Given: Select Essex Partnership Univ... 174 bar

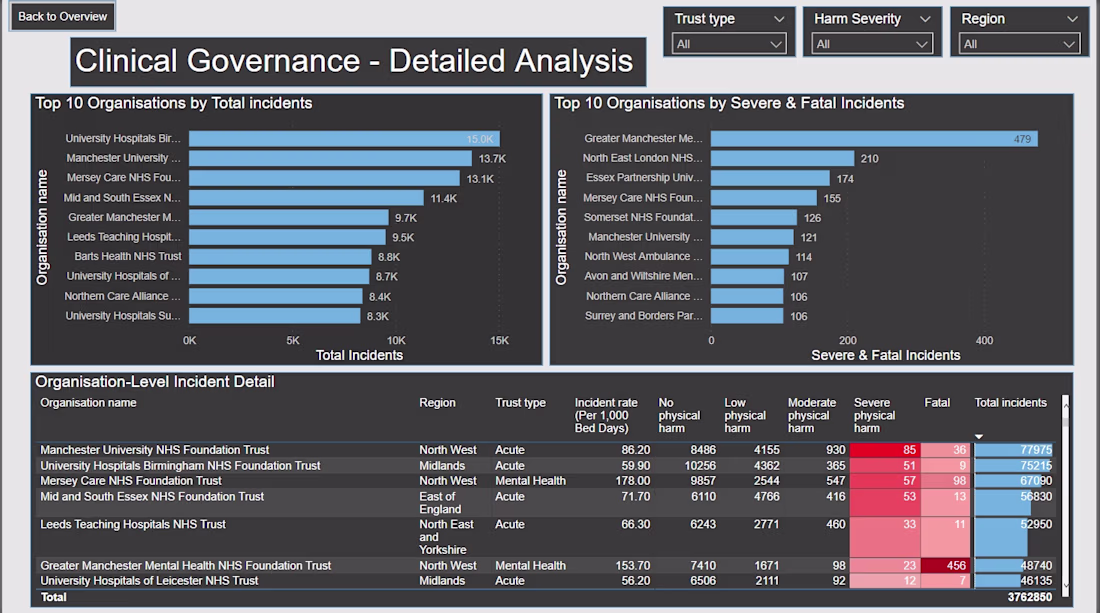Looking at the screenshot, I should coord(770,178).
